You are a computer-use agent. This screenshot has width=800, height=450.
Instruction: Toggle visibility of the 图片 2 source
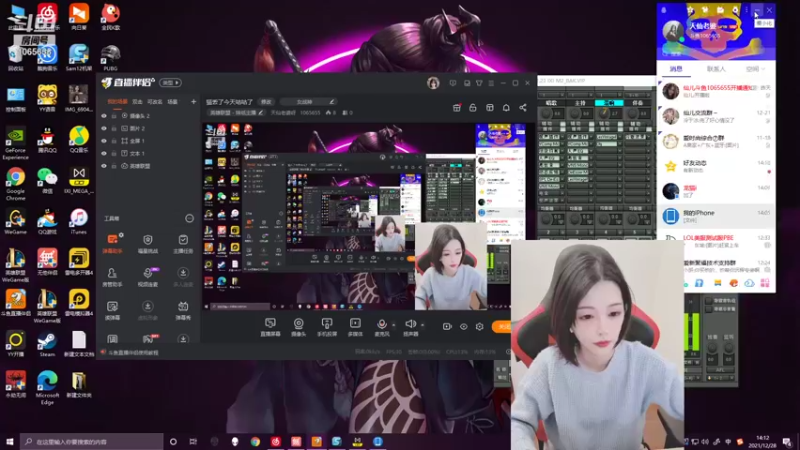[104, 129]
